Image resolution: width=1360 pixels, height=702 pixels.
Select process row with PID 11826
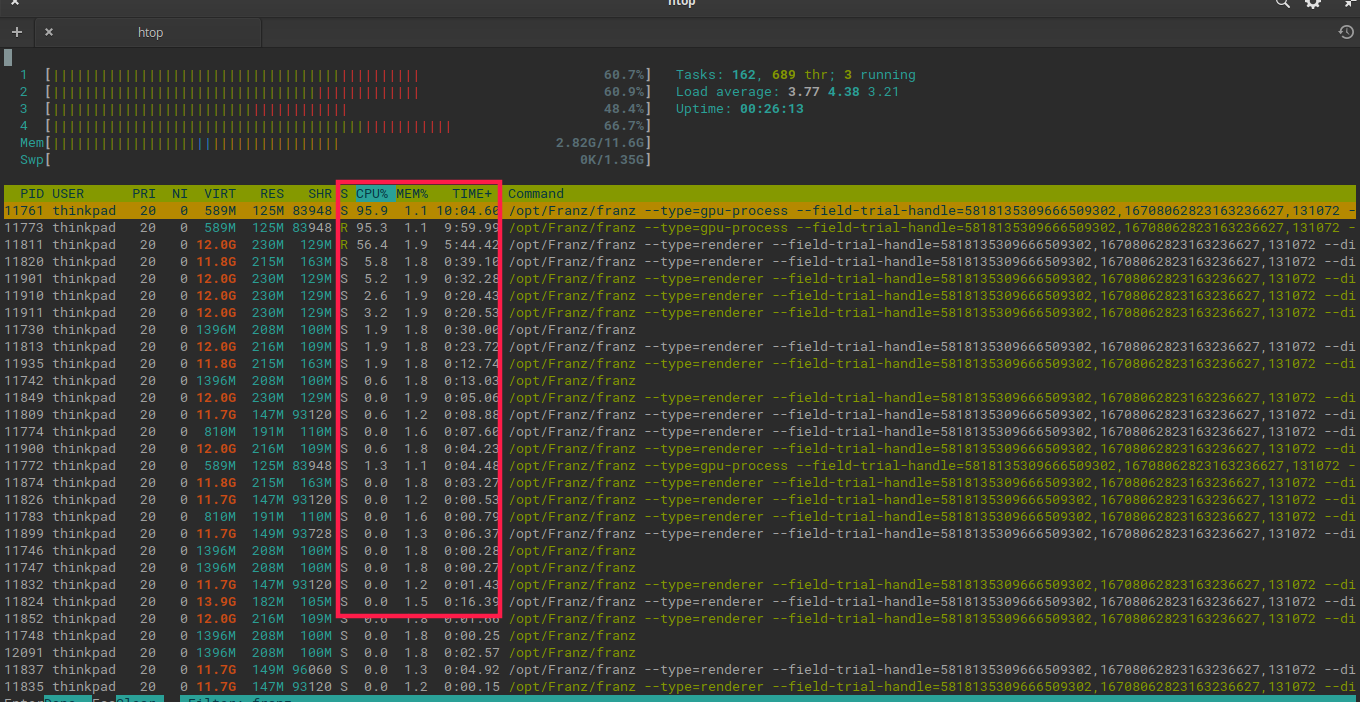pos(680,500)
